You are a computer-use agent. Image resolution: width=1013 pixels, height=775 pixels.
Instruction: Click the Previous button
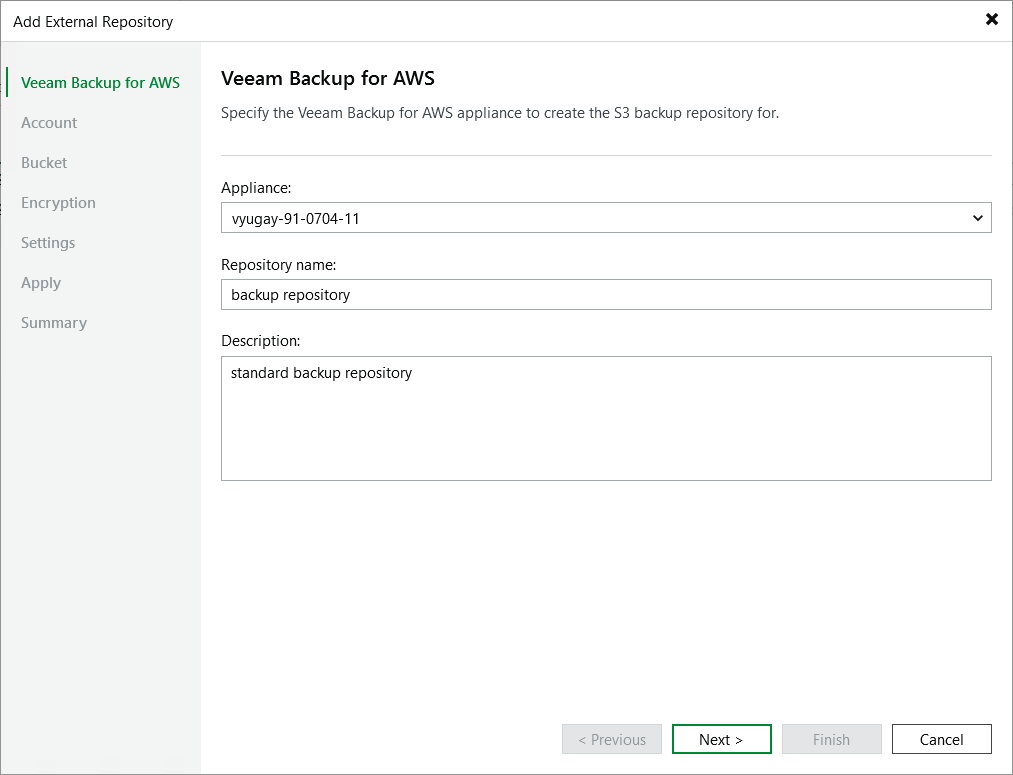[x=611, y=739]
